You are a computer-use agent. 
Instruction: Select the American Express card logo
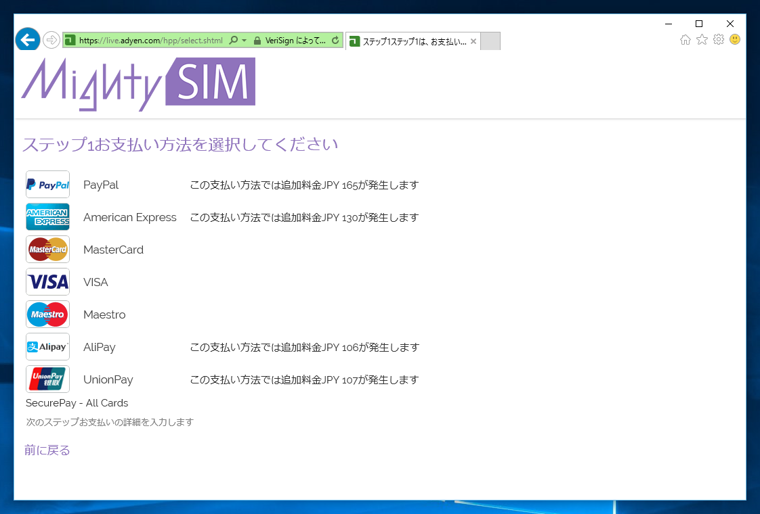click(48, 217)
